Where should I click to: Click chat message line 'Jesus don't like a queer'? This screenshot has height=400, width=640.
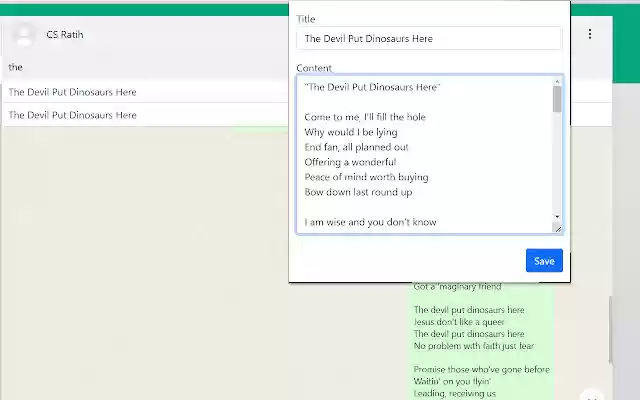click(459, 322)
